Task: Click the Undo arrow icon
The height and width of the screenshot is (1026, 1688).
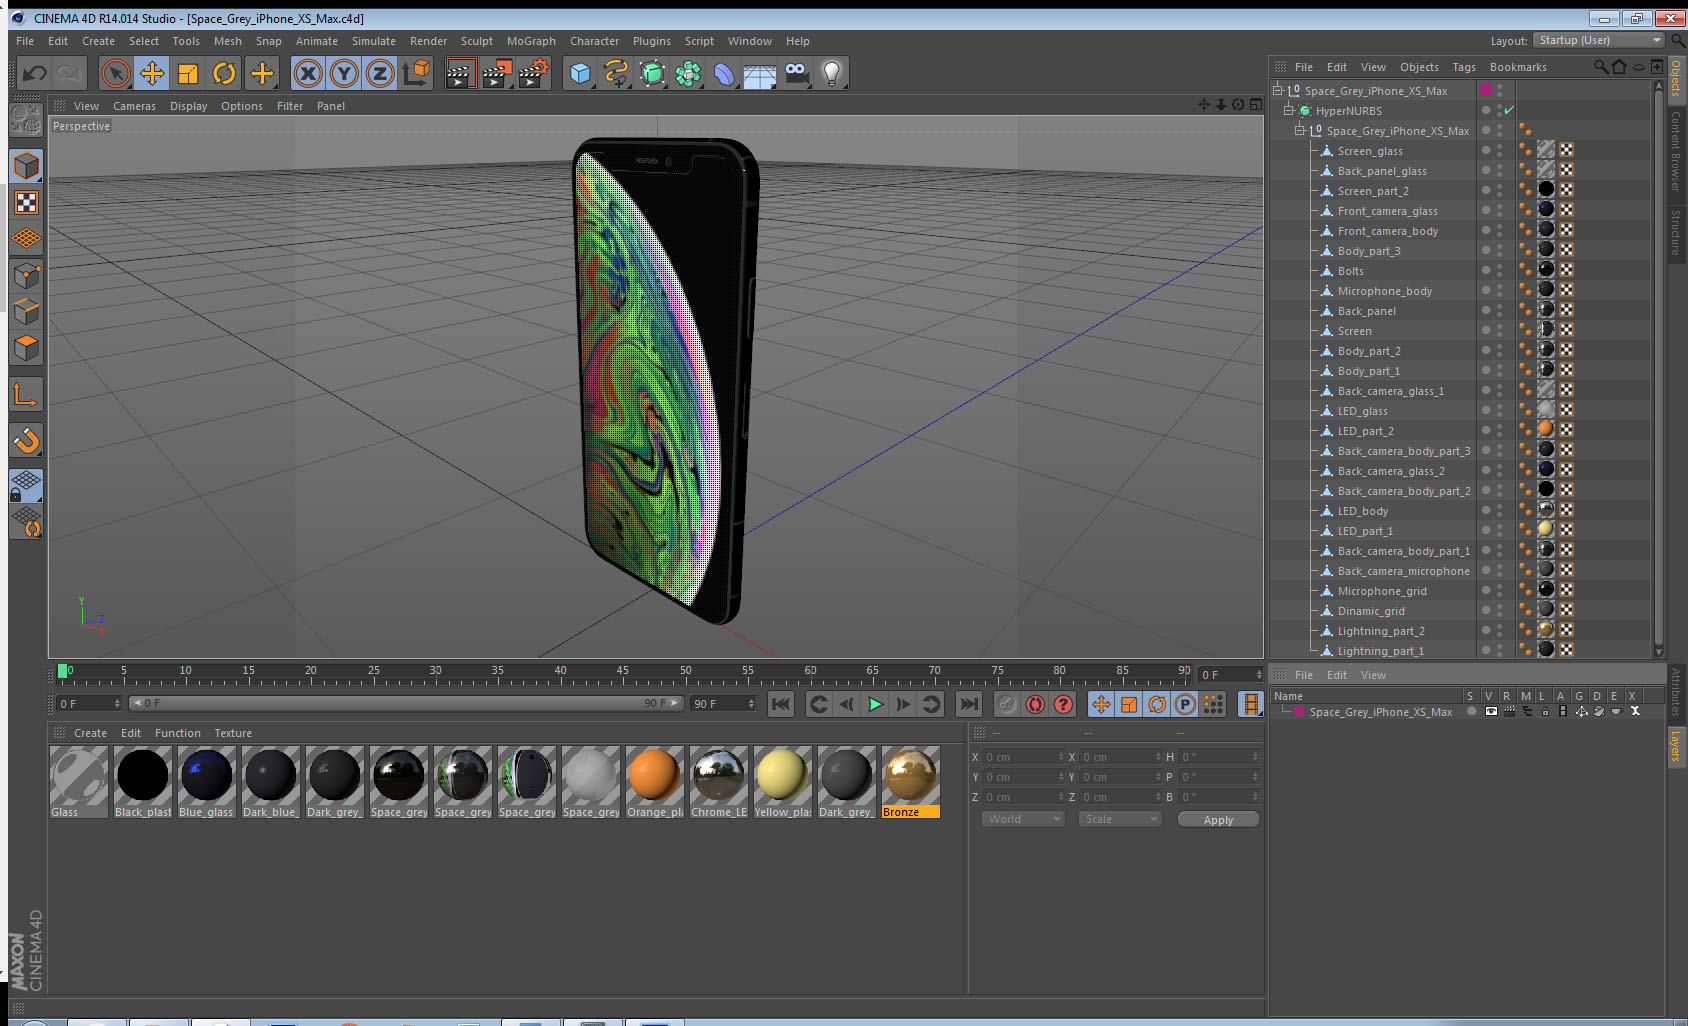Action: (35, 73)
